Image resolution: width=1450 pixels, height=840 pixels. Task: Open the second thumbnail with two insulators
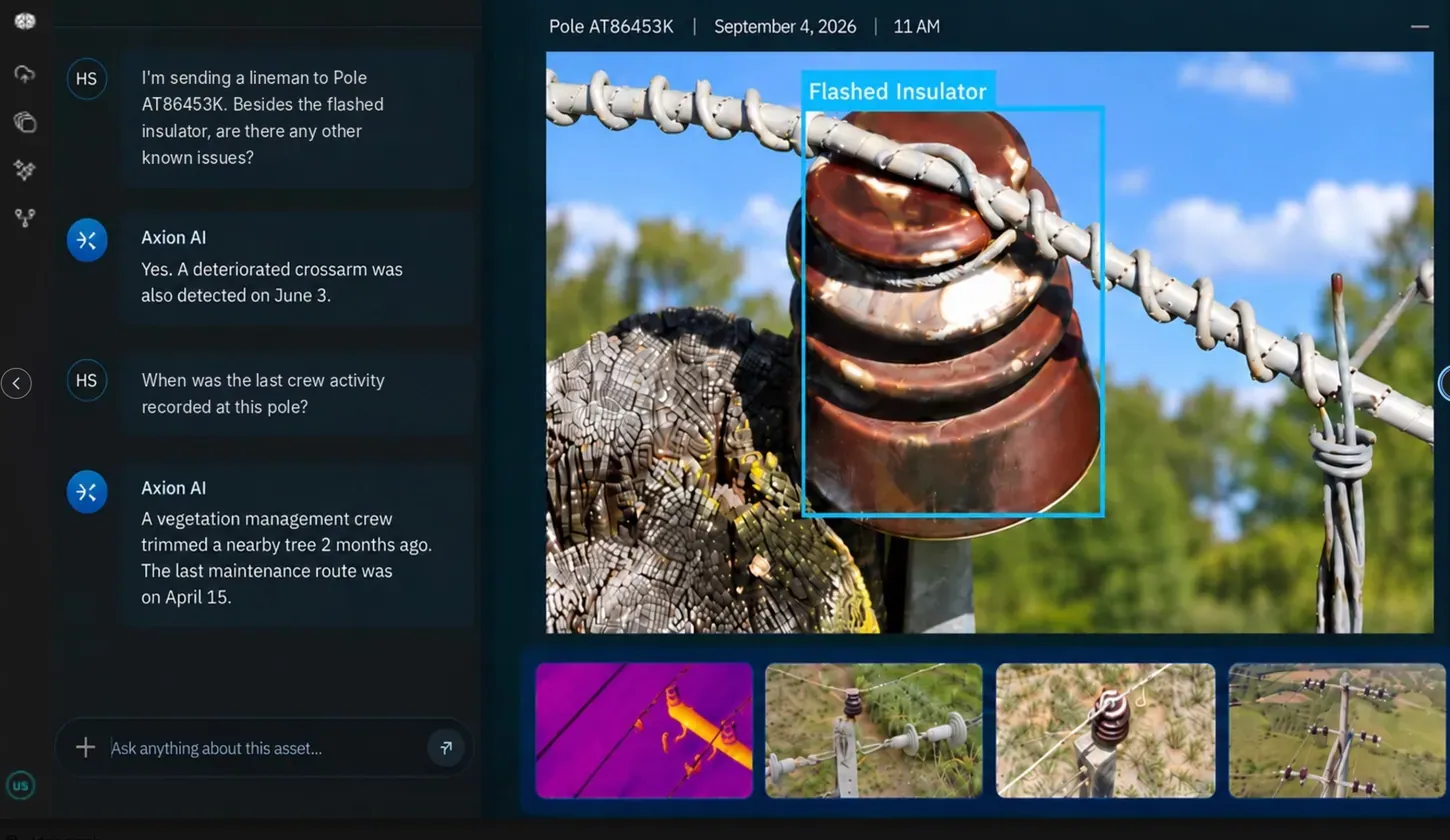pos(874,730)
